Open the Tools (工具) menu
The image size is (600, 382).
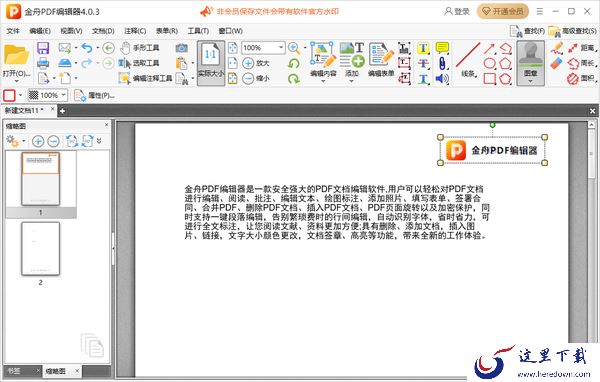198,31
